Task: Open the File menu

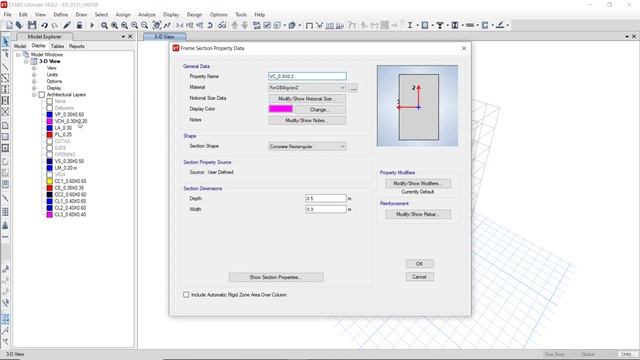Action: coord(8,14)
